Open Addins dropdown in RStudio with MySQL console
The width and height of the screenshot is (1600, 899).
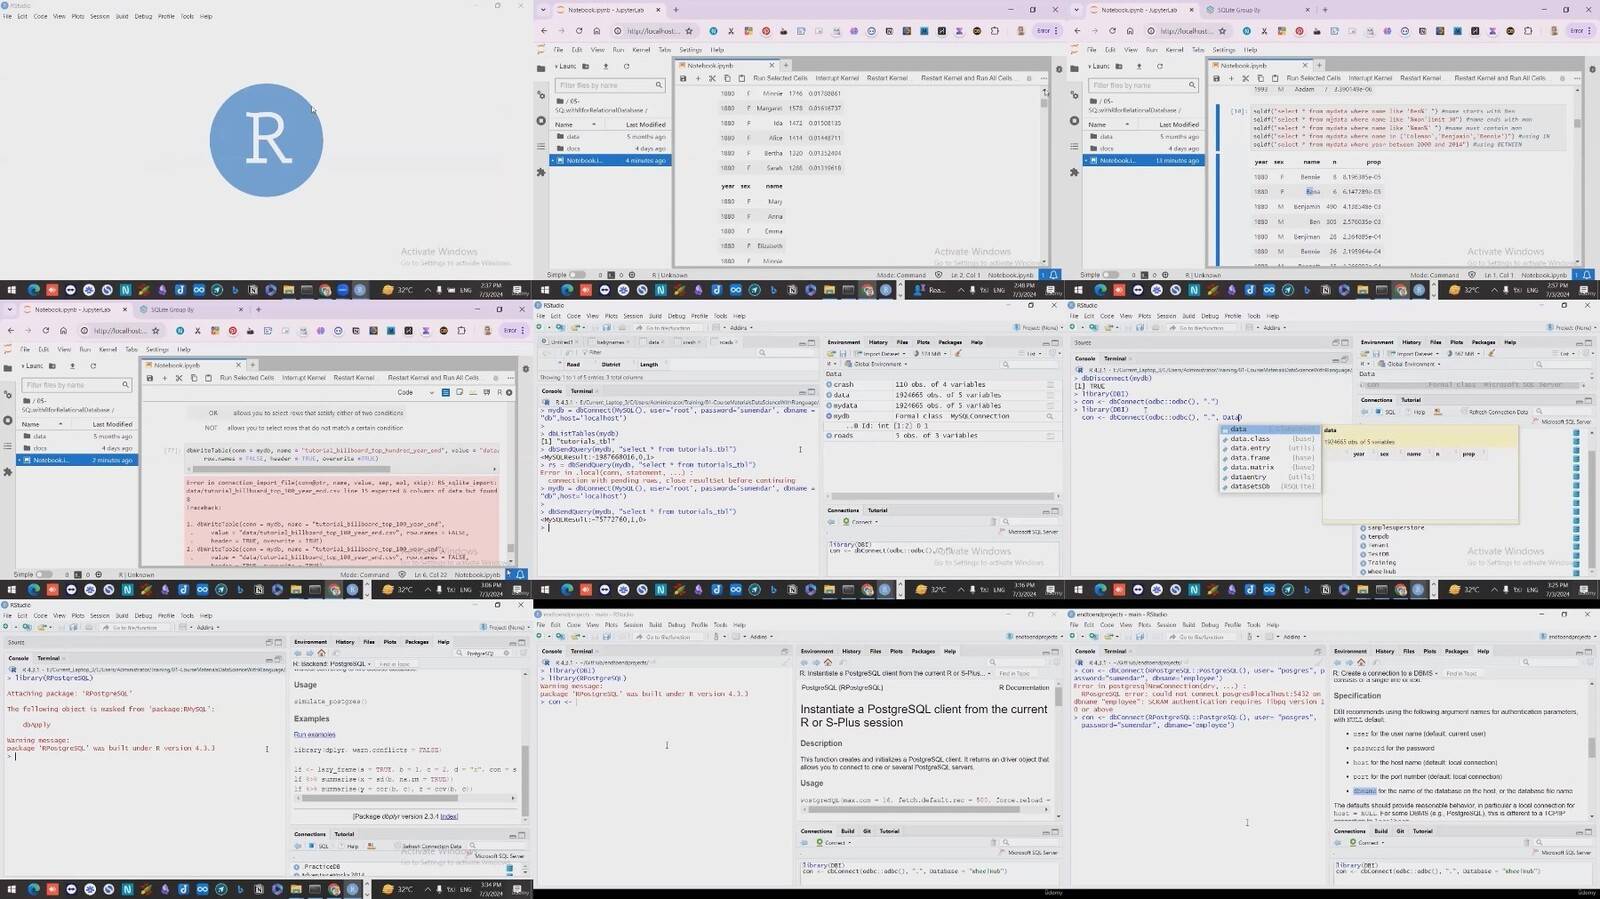click(x=741, y=328)
